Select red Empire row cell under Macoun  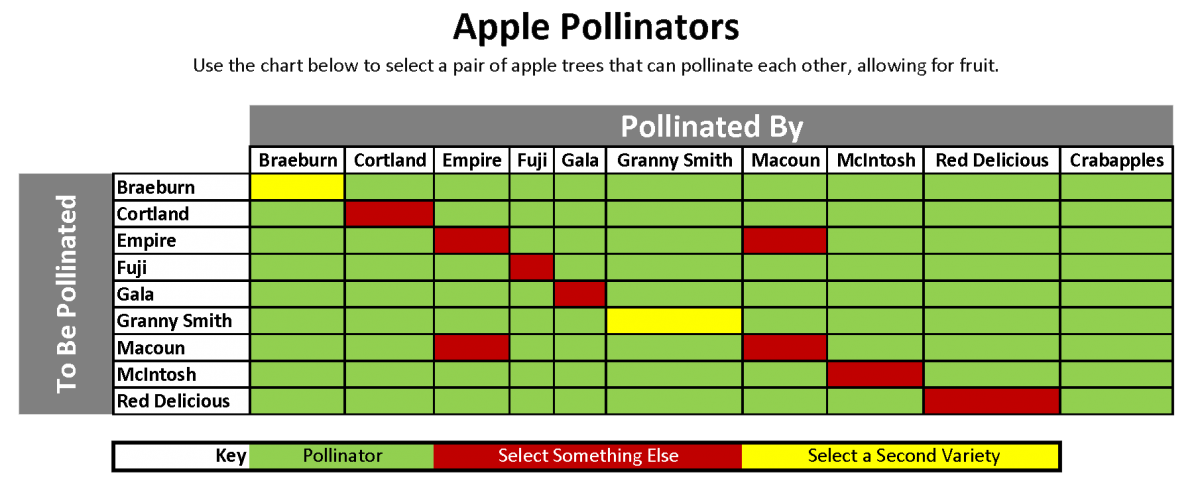tap(784, 241)
